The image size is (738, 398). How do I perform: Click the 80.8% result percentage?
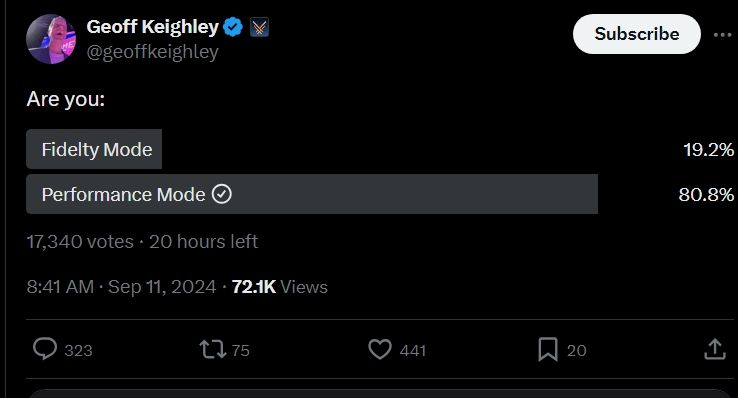[x=706, y=194]
